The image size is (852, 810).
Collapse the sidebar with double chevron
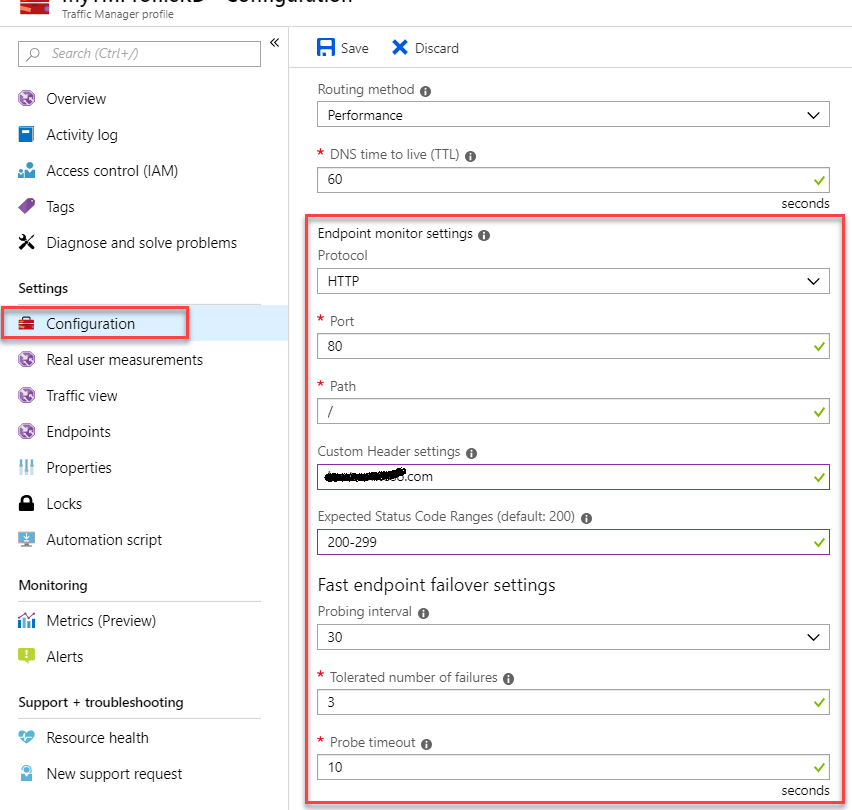274,43
